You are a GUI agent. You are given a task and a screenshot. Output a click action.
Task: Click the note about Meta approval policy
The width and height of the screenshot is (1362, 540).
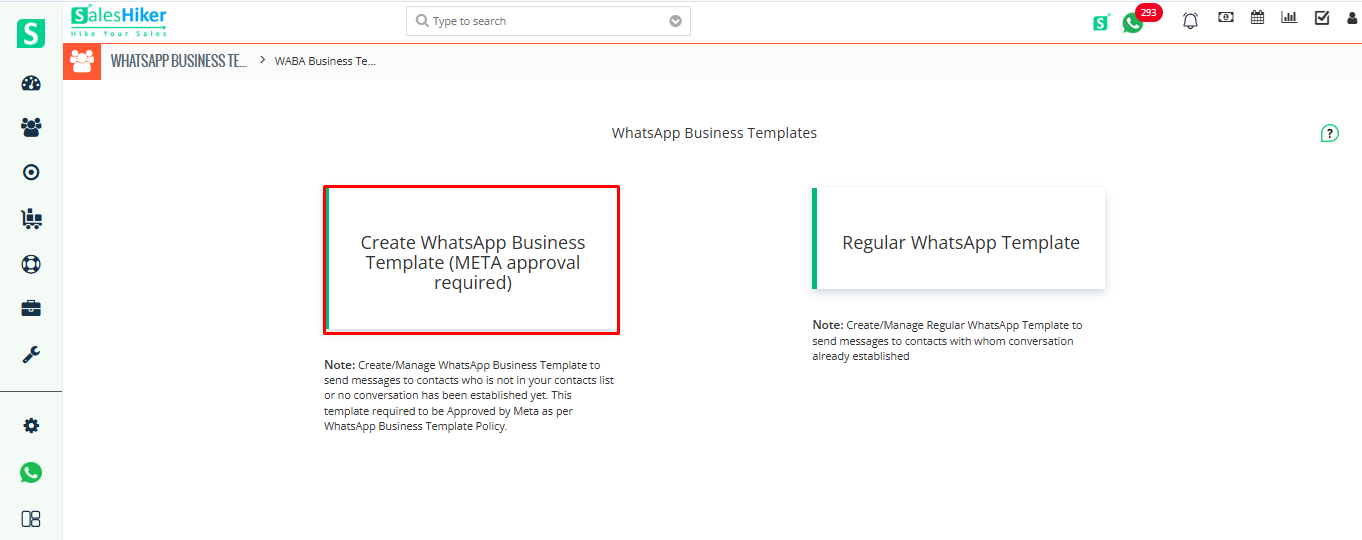coord(469,396)
